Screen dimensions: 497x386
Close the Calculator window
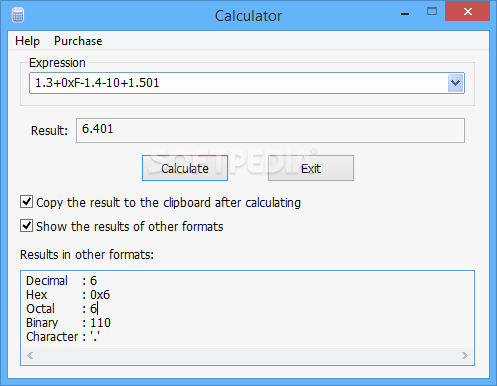click(468, 12)
